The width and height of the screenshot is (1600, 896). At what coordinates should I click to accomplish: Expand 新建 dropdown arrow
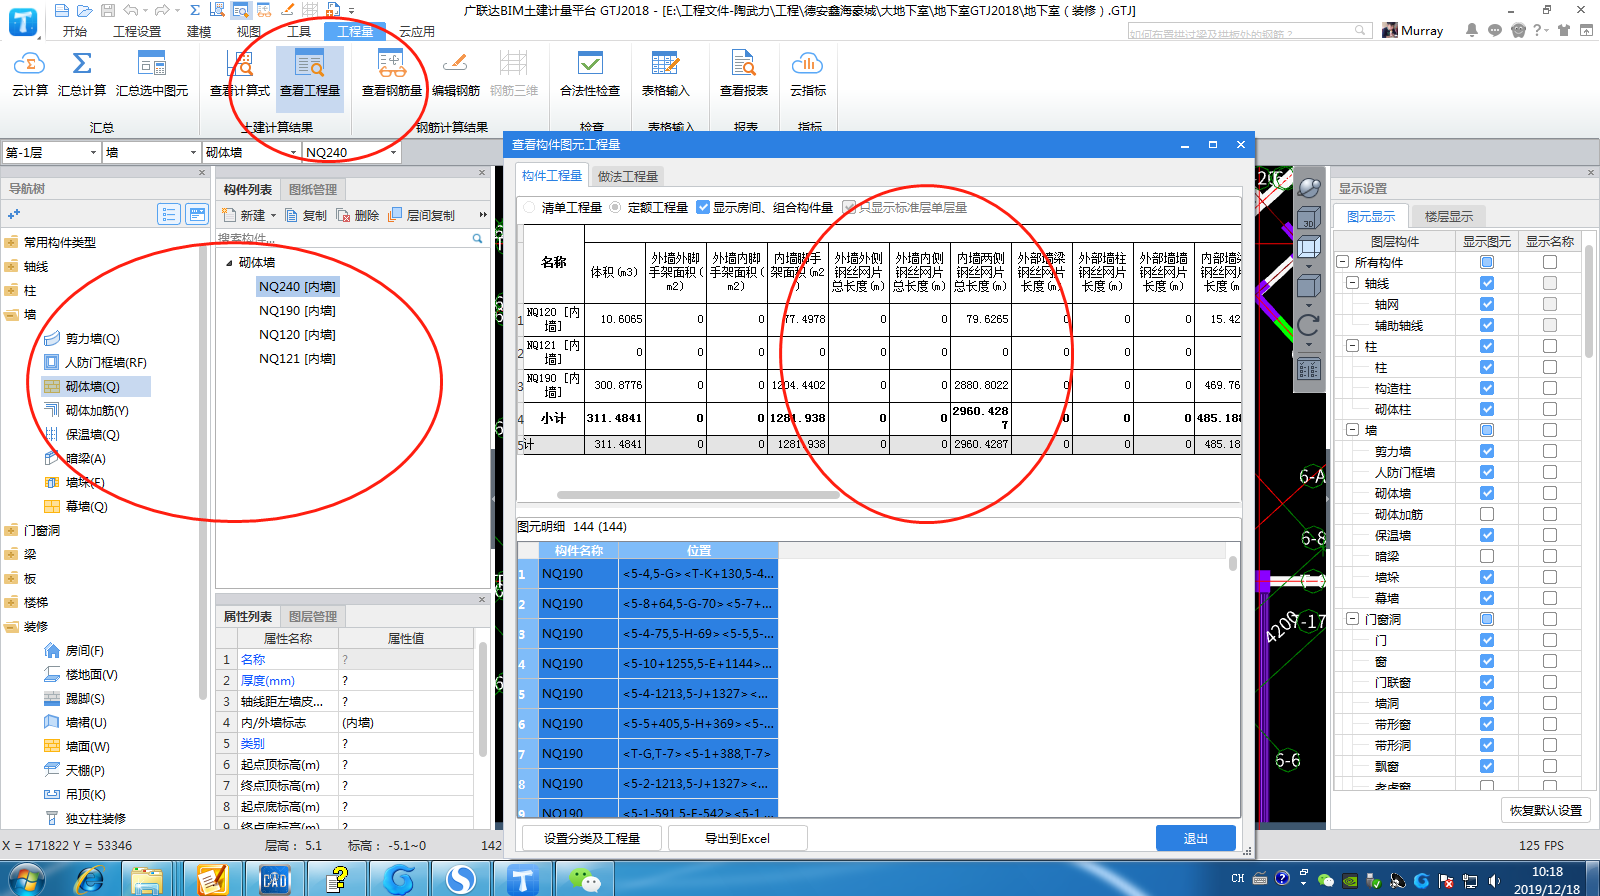pyautogui.click(x=273, y=215)
